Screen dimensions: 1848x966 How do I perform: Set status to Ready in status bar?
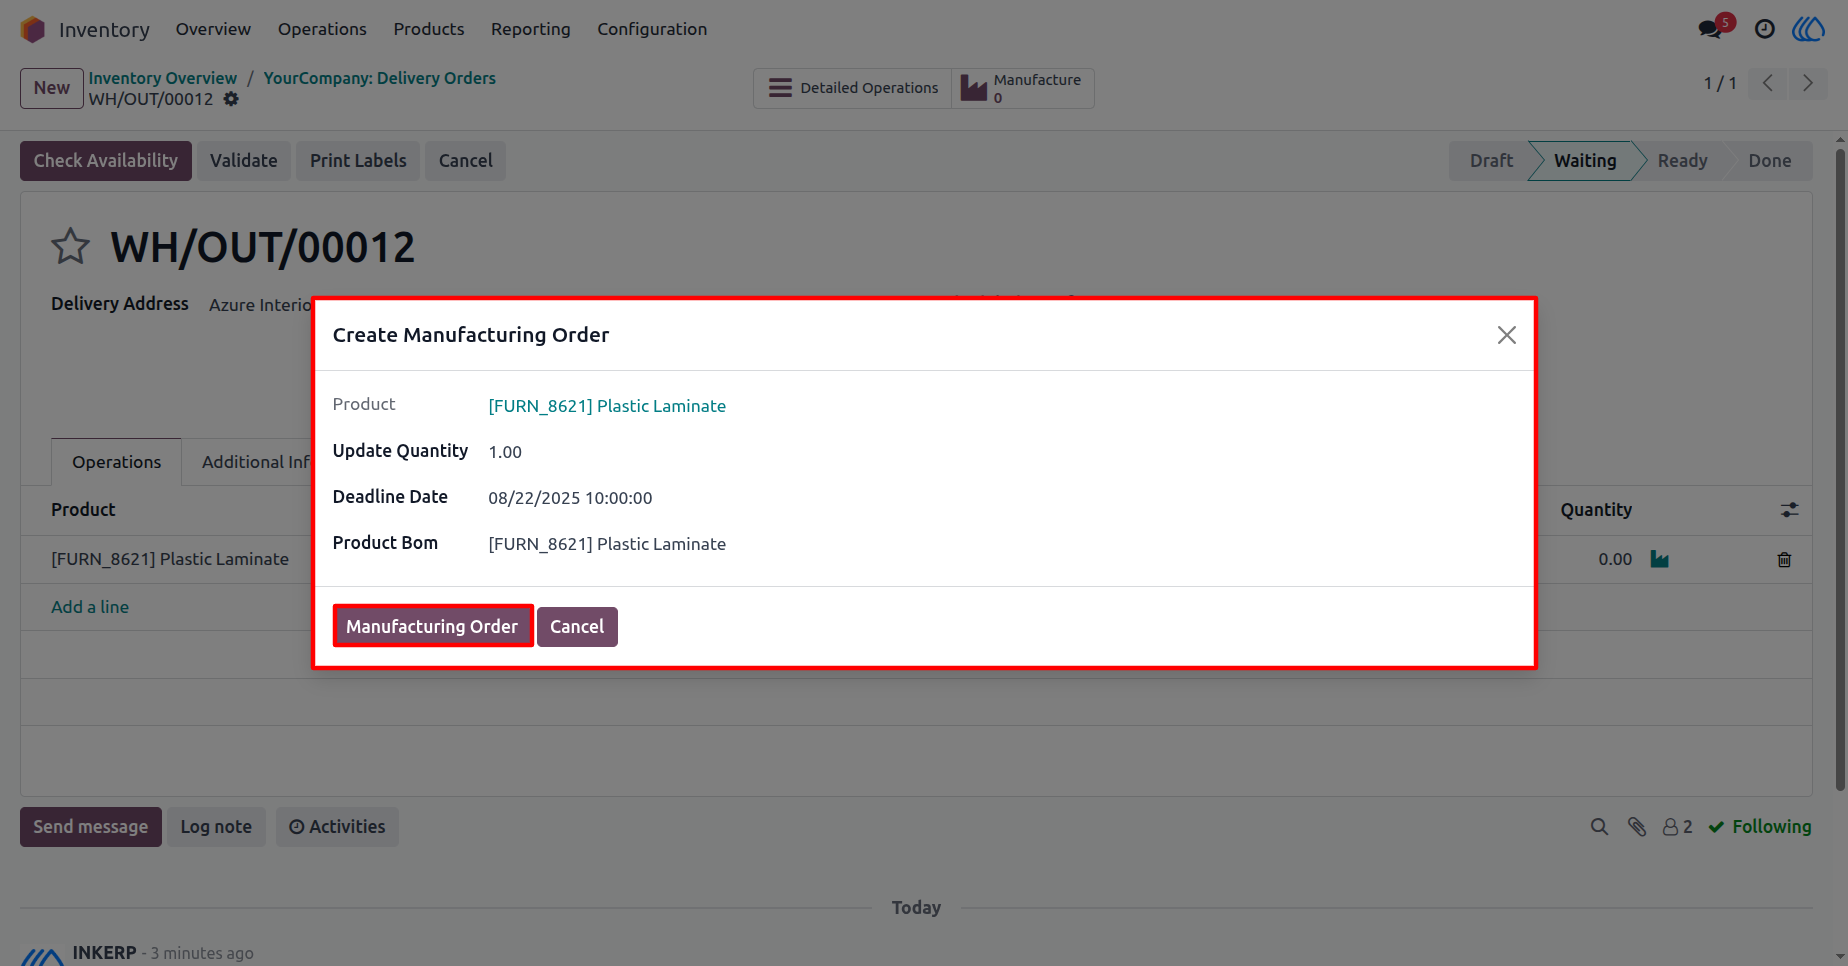pyautogui.click(x=1682, y=161)
